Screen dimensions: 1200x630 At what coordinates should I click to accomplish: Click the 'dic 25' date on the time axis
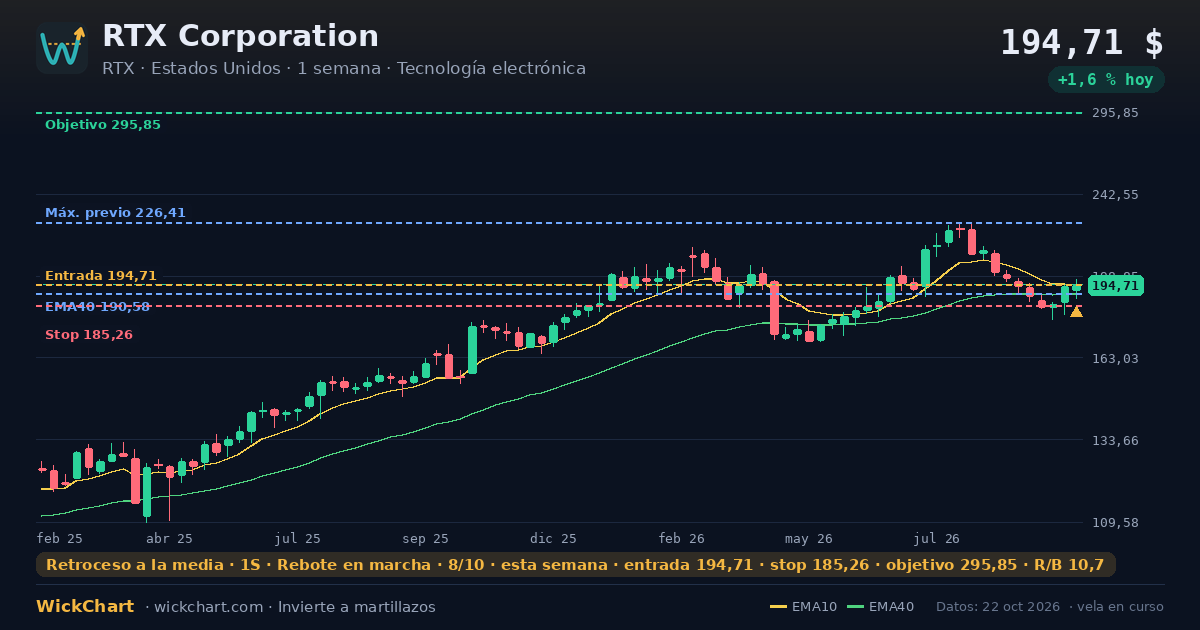pos(554,538)
